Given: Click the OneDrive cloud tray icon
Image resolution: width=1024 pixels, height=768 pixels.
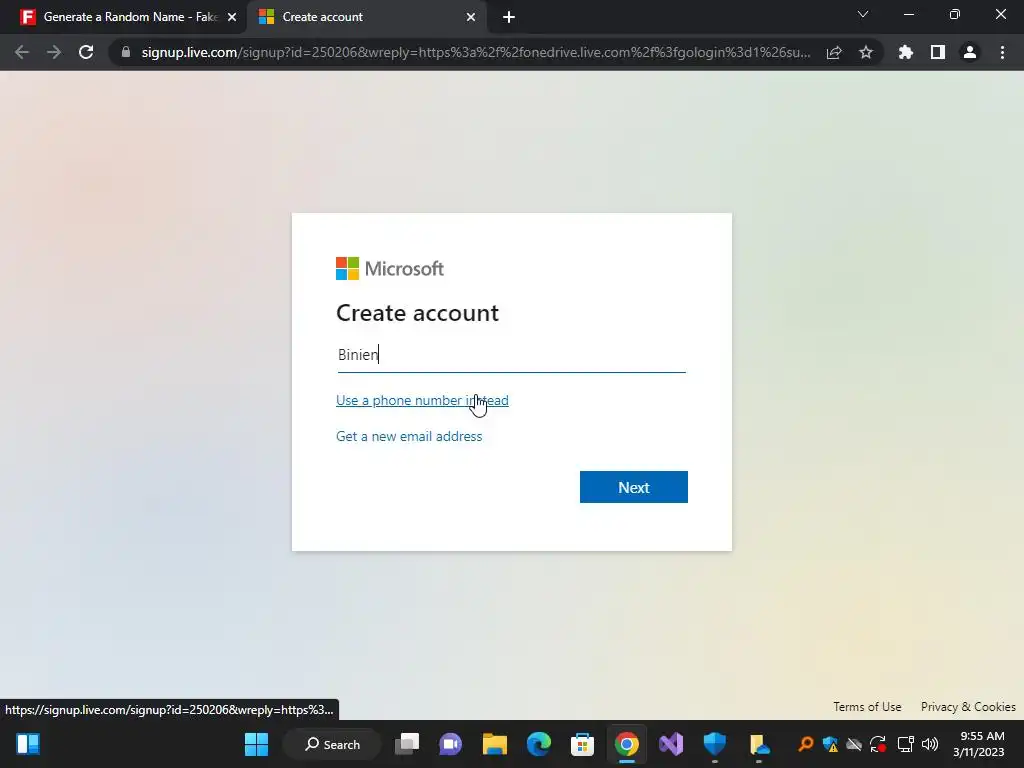Looking at the screenshot, I should point(854,744).
